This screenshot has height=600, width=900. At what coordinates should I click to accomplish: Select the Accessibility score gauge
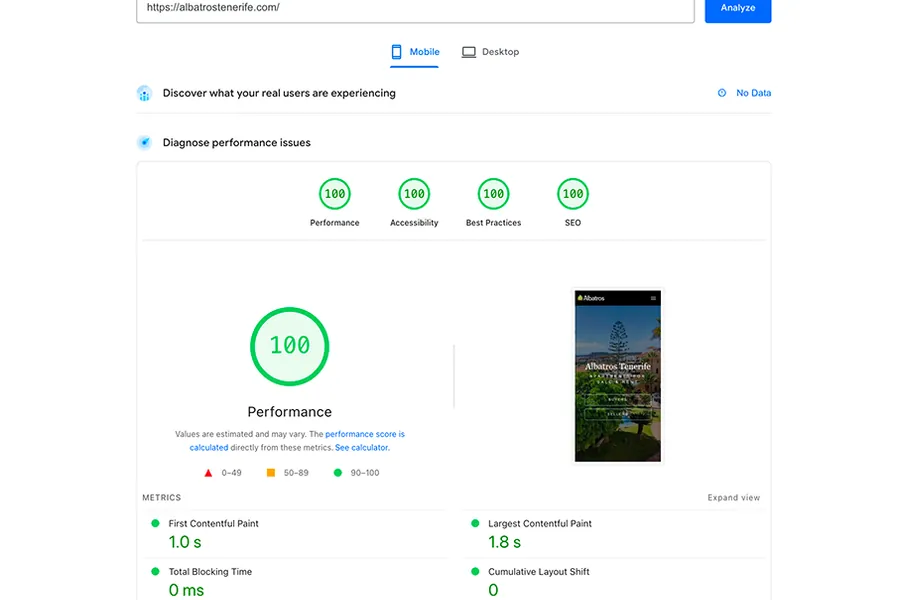[x=414, y=194]
